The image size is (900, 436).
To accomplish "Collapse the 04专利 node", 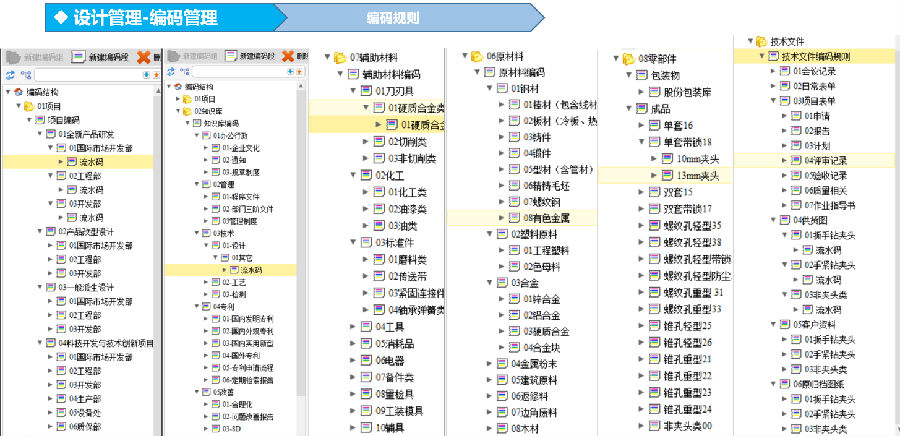I will click(197, 306).
